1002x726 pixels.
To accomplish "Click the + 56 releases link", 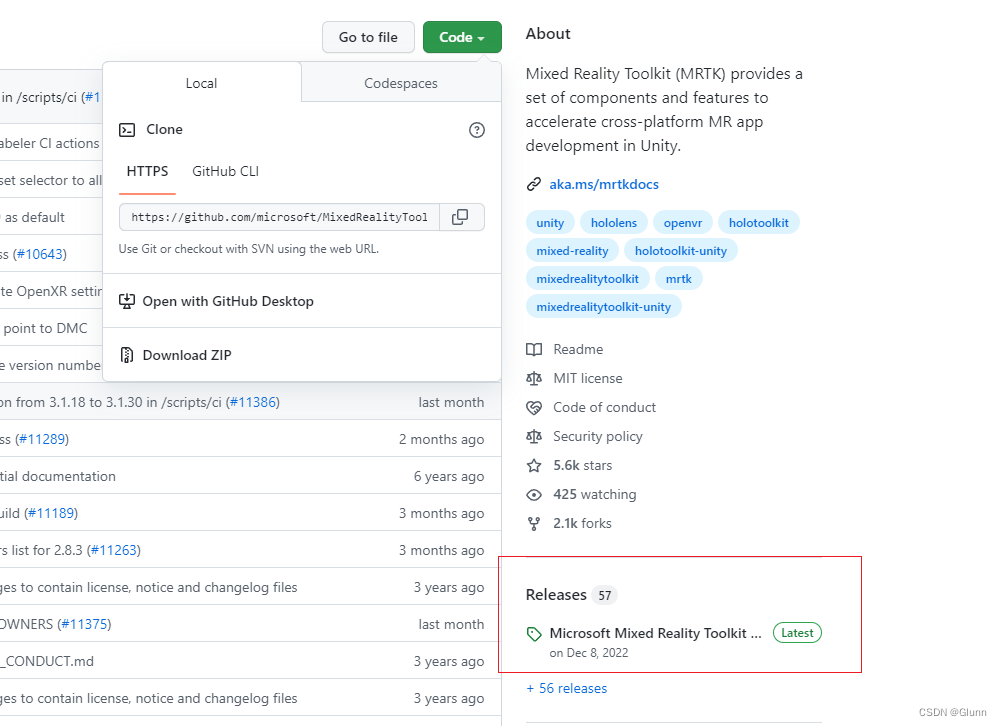I will click(x=566, y=689).
